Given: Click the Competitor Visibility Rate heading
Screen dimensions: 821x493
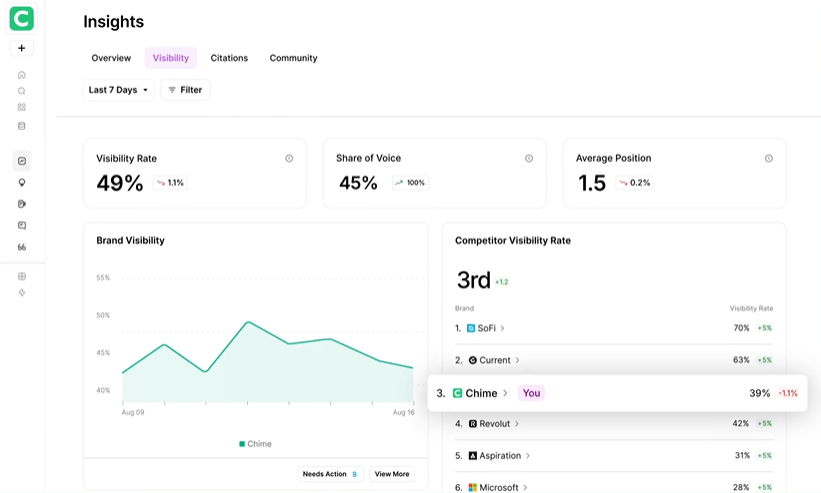Looking at the screenshot, I should coord(513,241).
